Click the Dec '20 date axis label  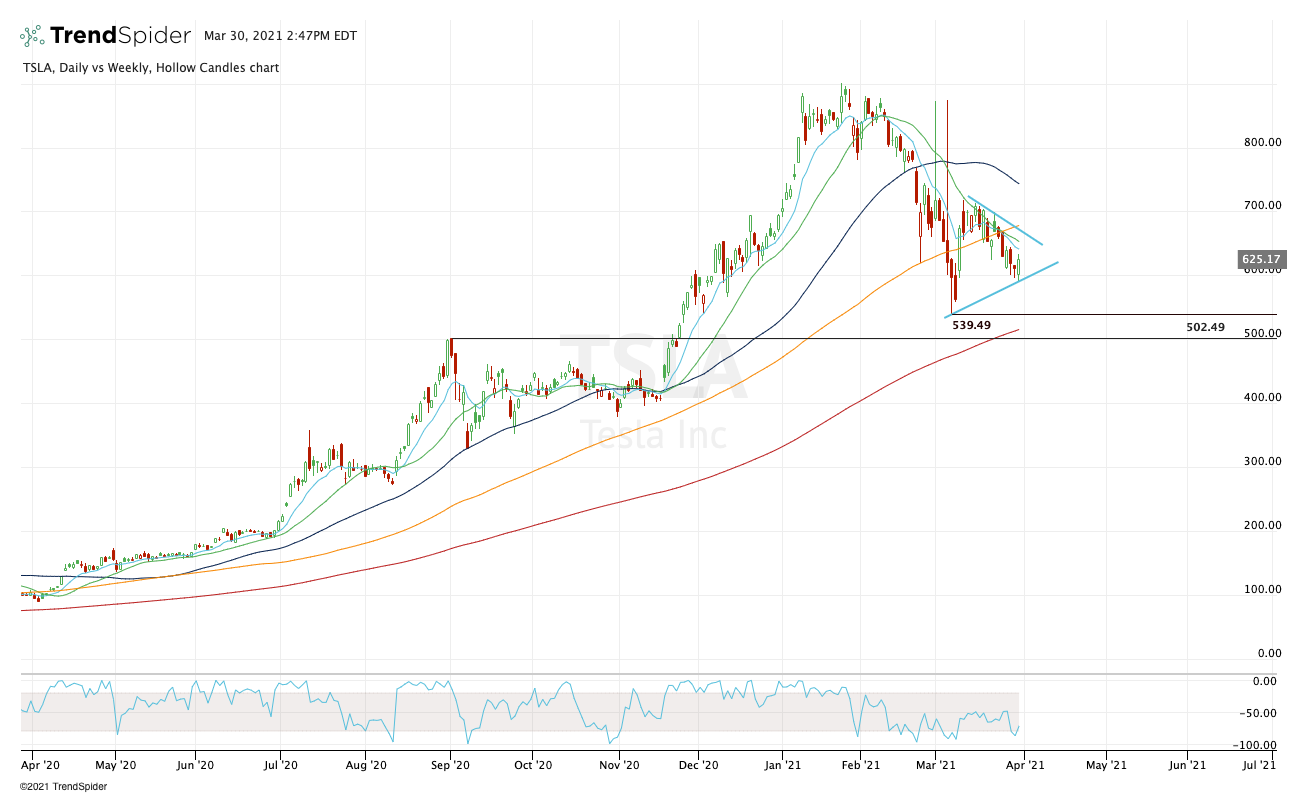698,766
